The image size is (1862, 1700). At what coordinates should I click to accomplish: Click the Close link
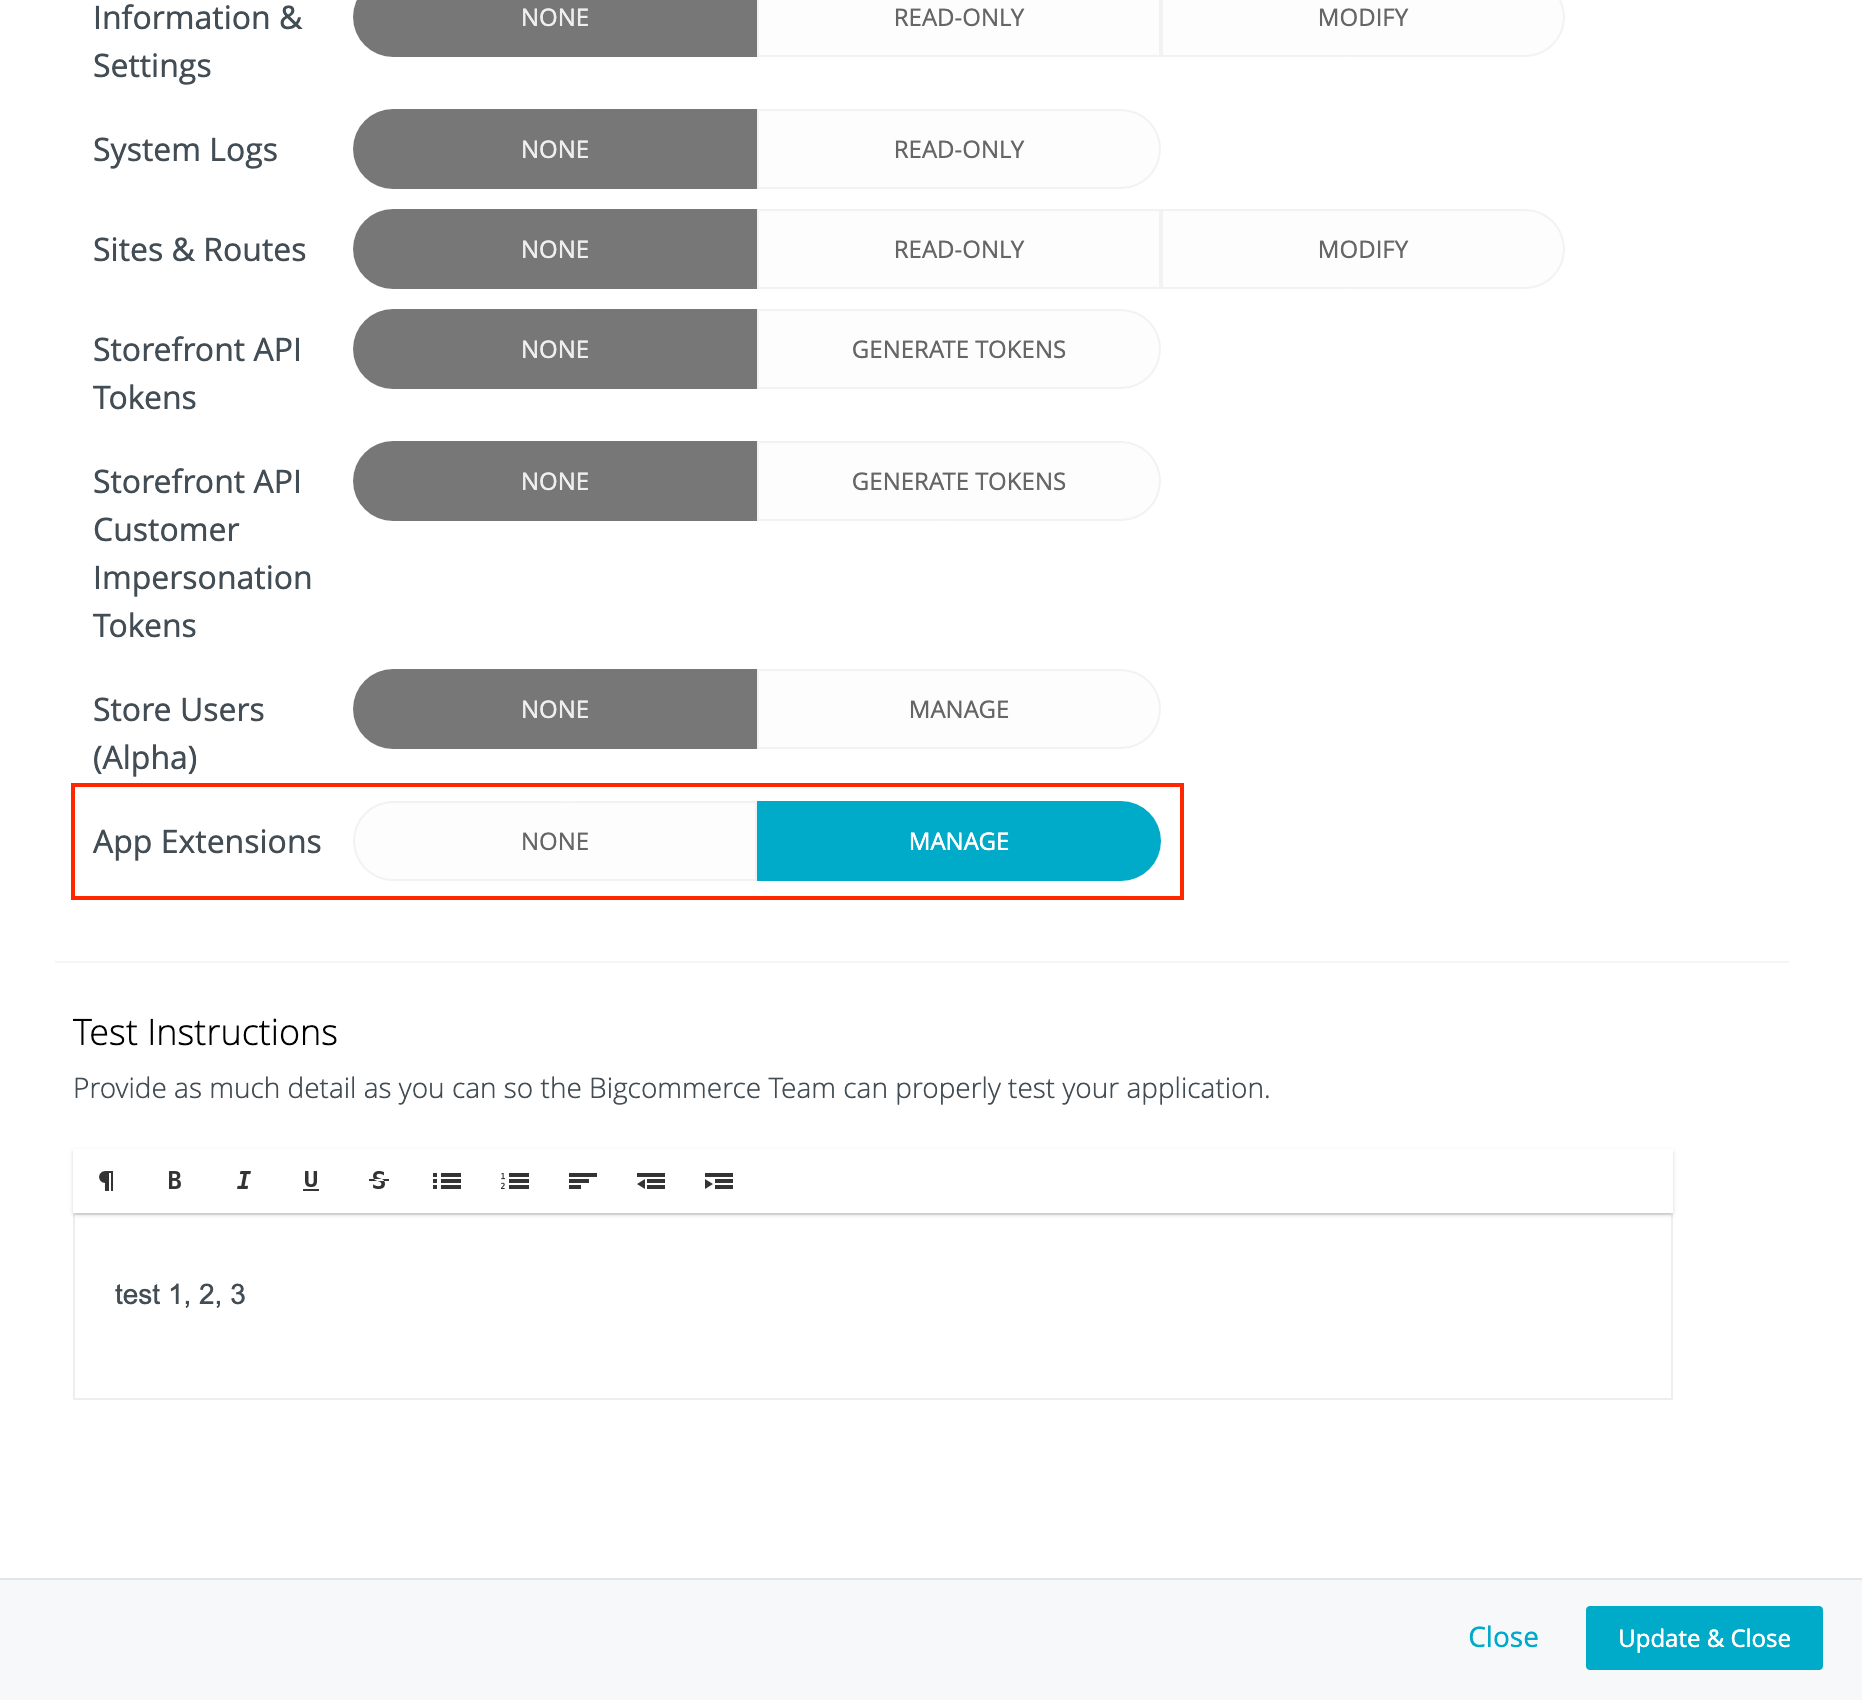1503,1637
